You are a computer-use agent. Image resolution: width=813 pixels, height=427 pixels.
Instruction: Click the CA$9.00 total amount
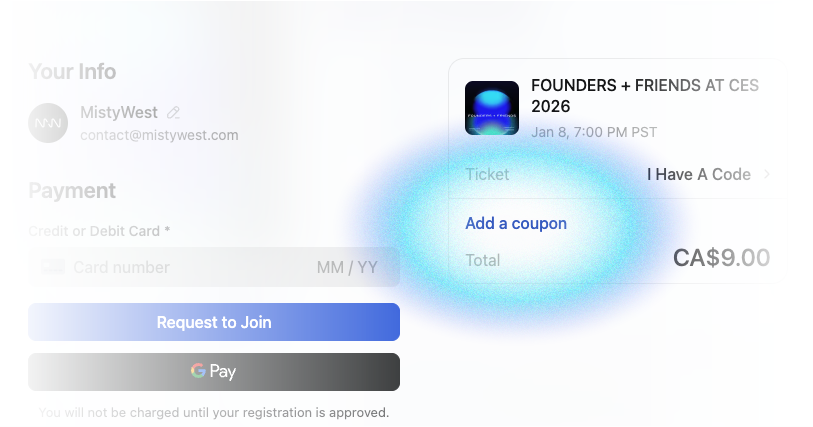click(x=721, y=258)
